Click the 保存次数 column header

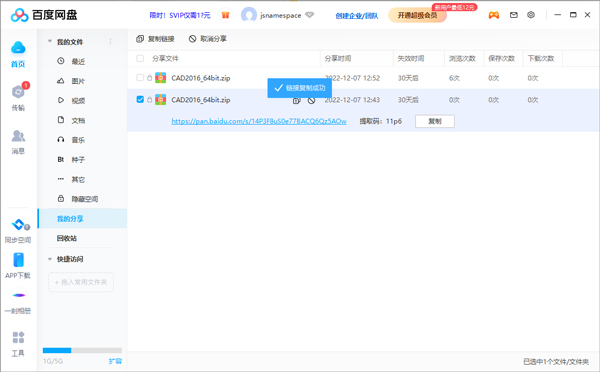502,59
